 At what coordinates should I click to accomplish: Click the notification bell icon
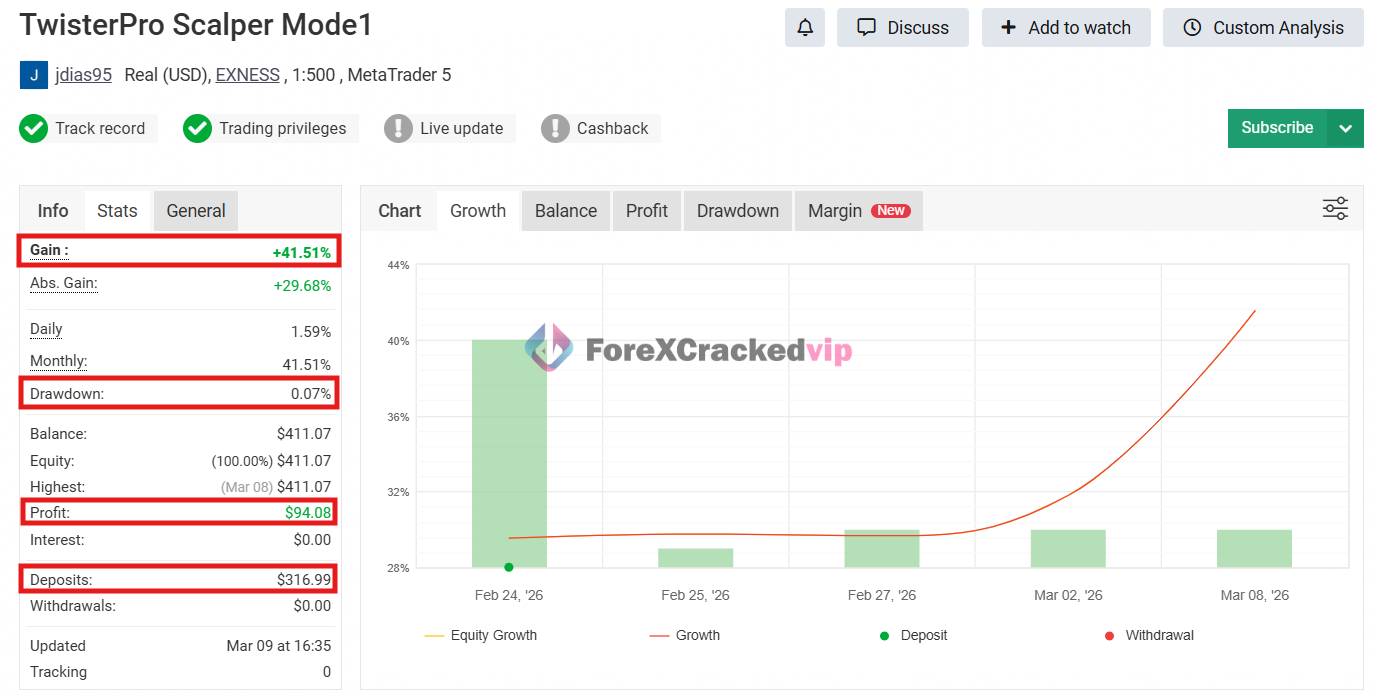coord(805,28)
